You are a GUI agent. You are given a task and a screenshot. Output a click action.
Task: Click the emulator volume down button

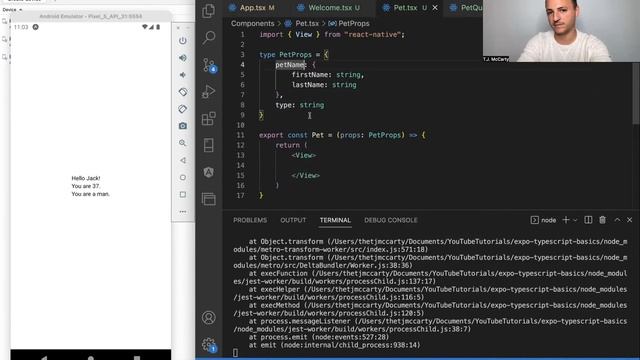[182, 75]
